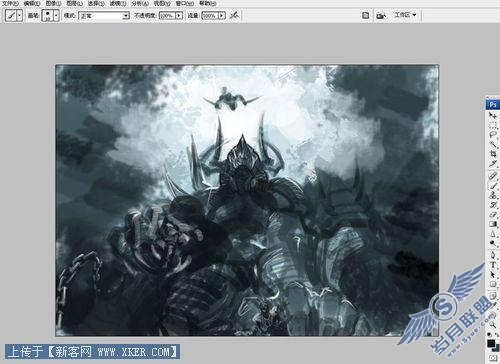Open the opacity slider arrow
This screenshot has height=364, width=500.
179,16
